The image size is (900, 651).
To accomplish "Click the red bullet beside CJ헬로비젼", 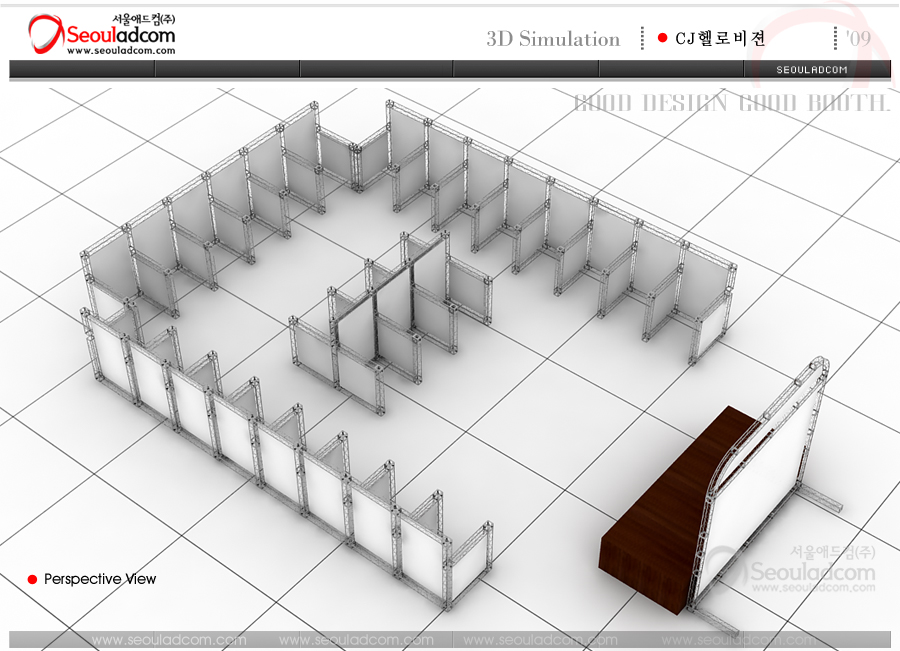I will (662, 38).
